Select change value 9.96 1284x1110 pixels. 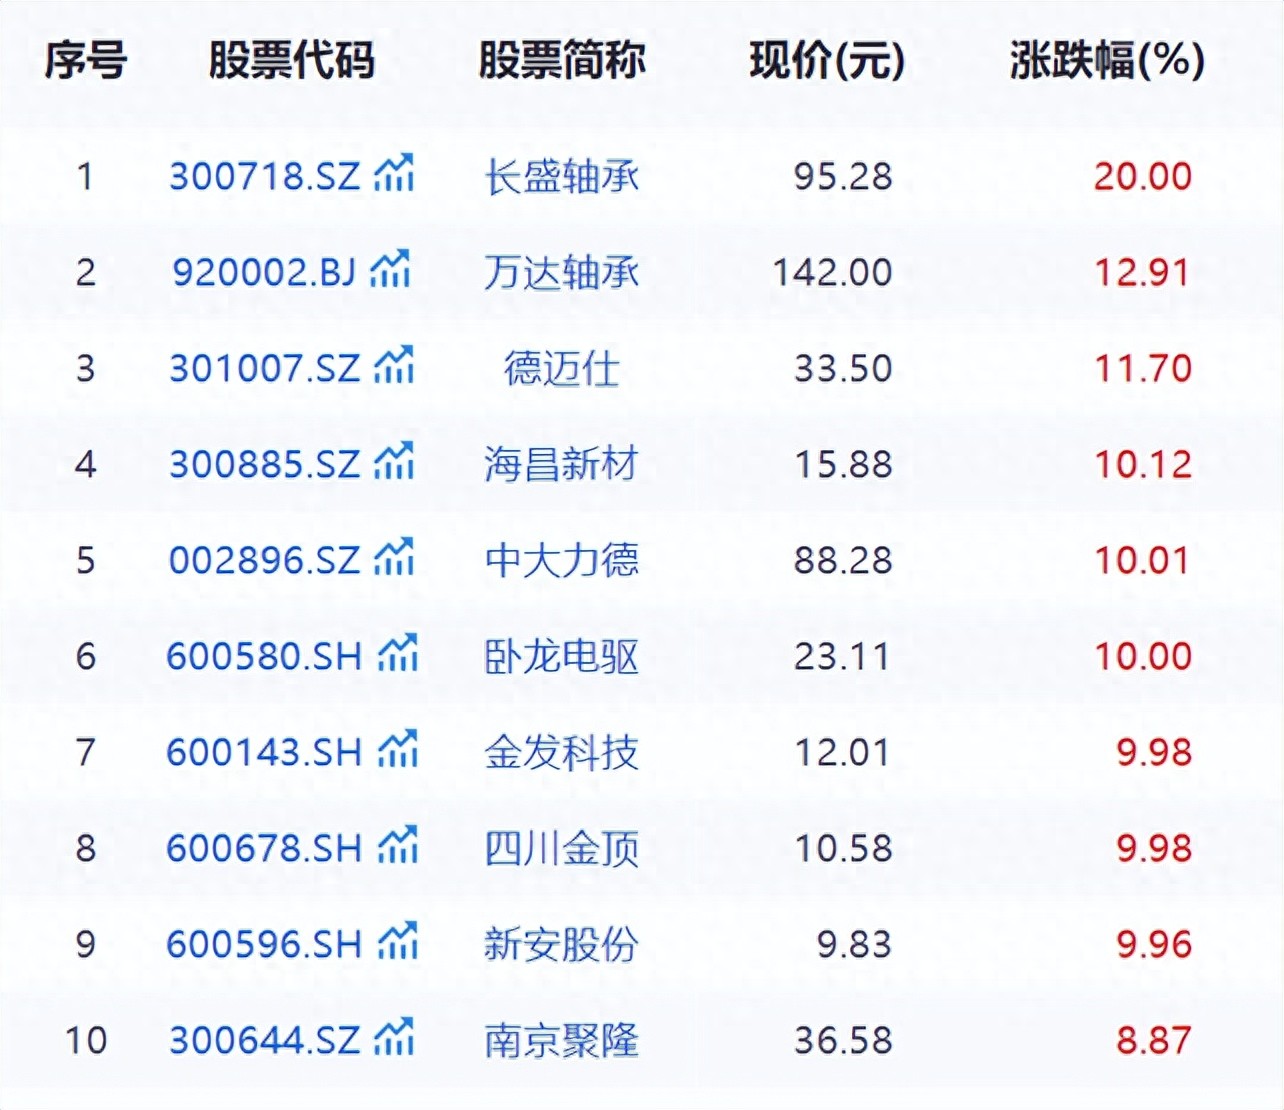pos(1154,945)
